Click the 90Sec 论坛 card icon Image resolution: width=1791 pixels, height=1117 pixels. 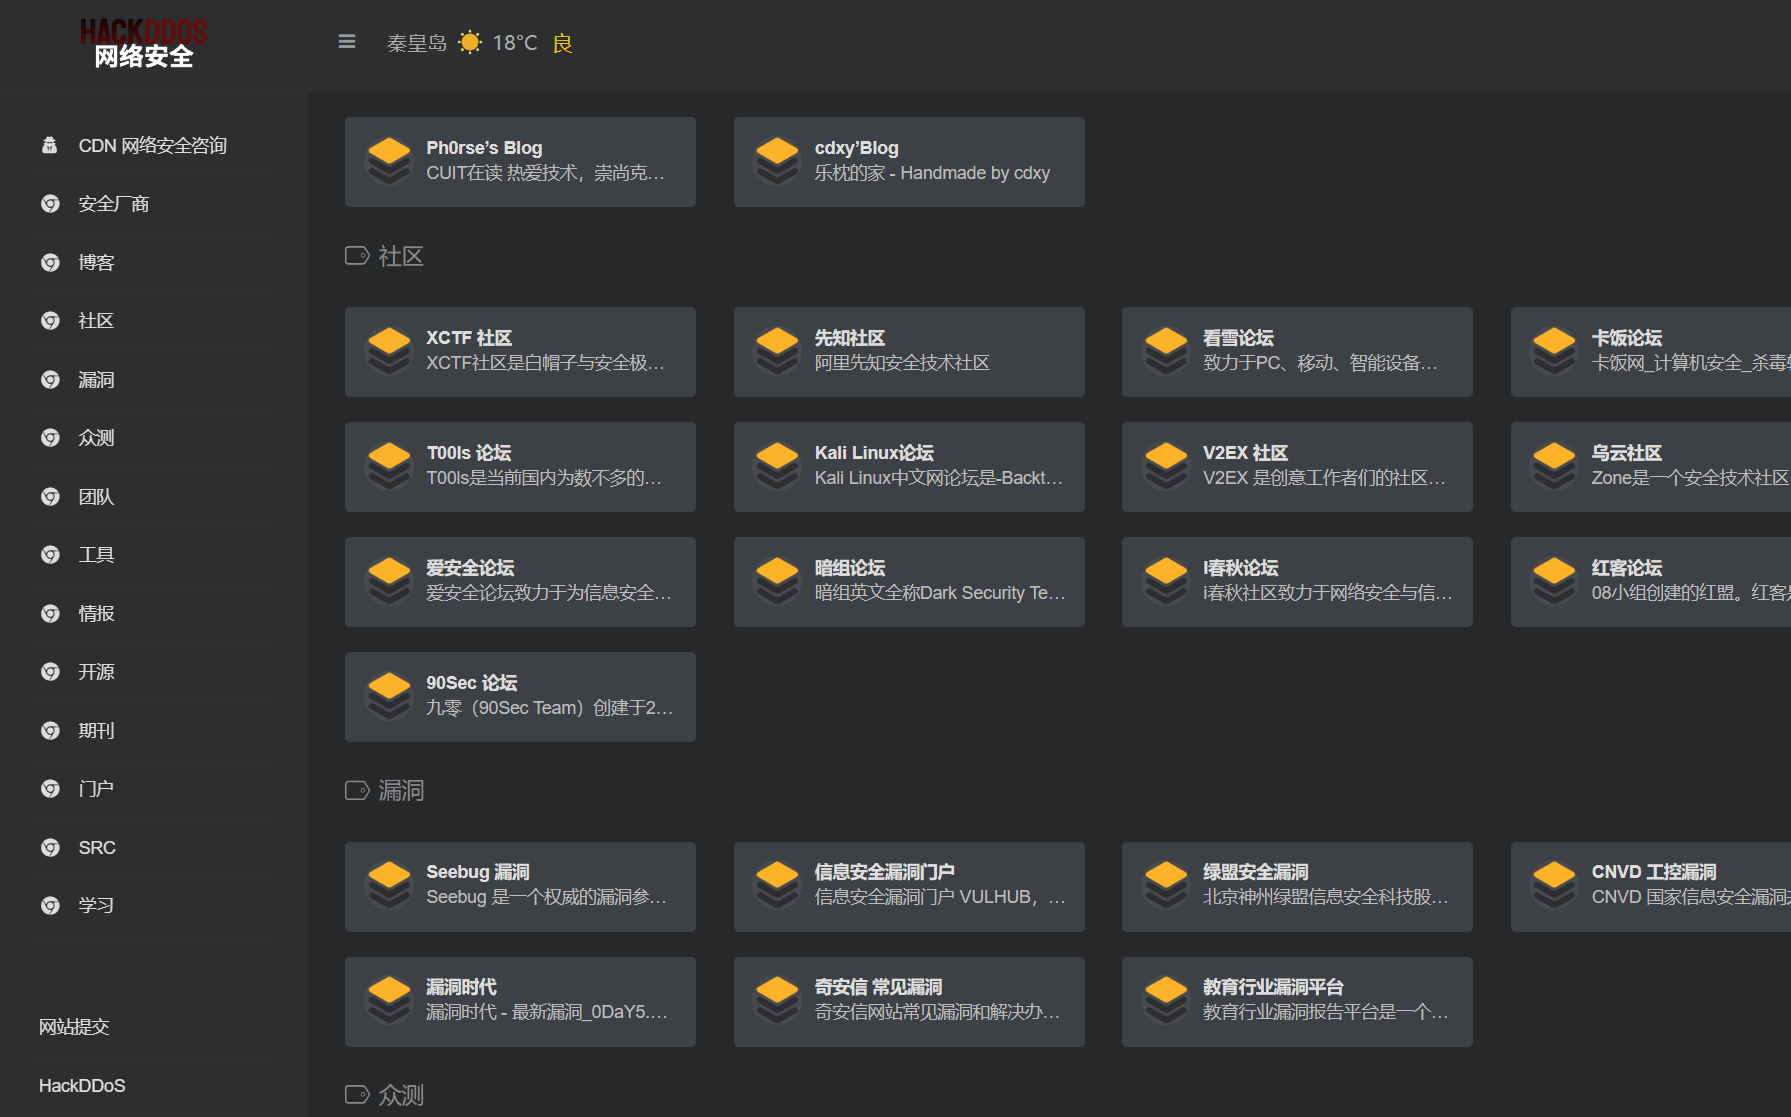(389, 697)
